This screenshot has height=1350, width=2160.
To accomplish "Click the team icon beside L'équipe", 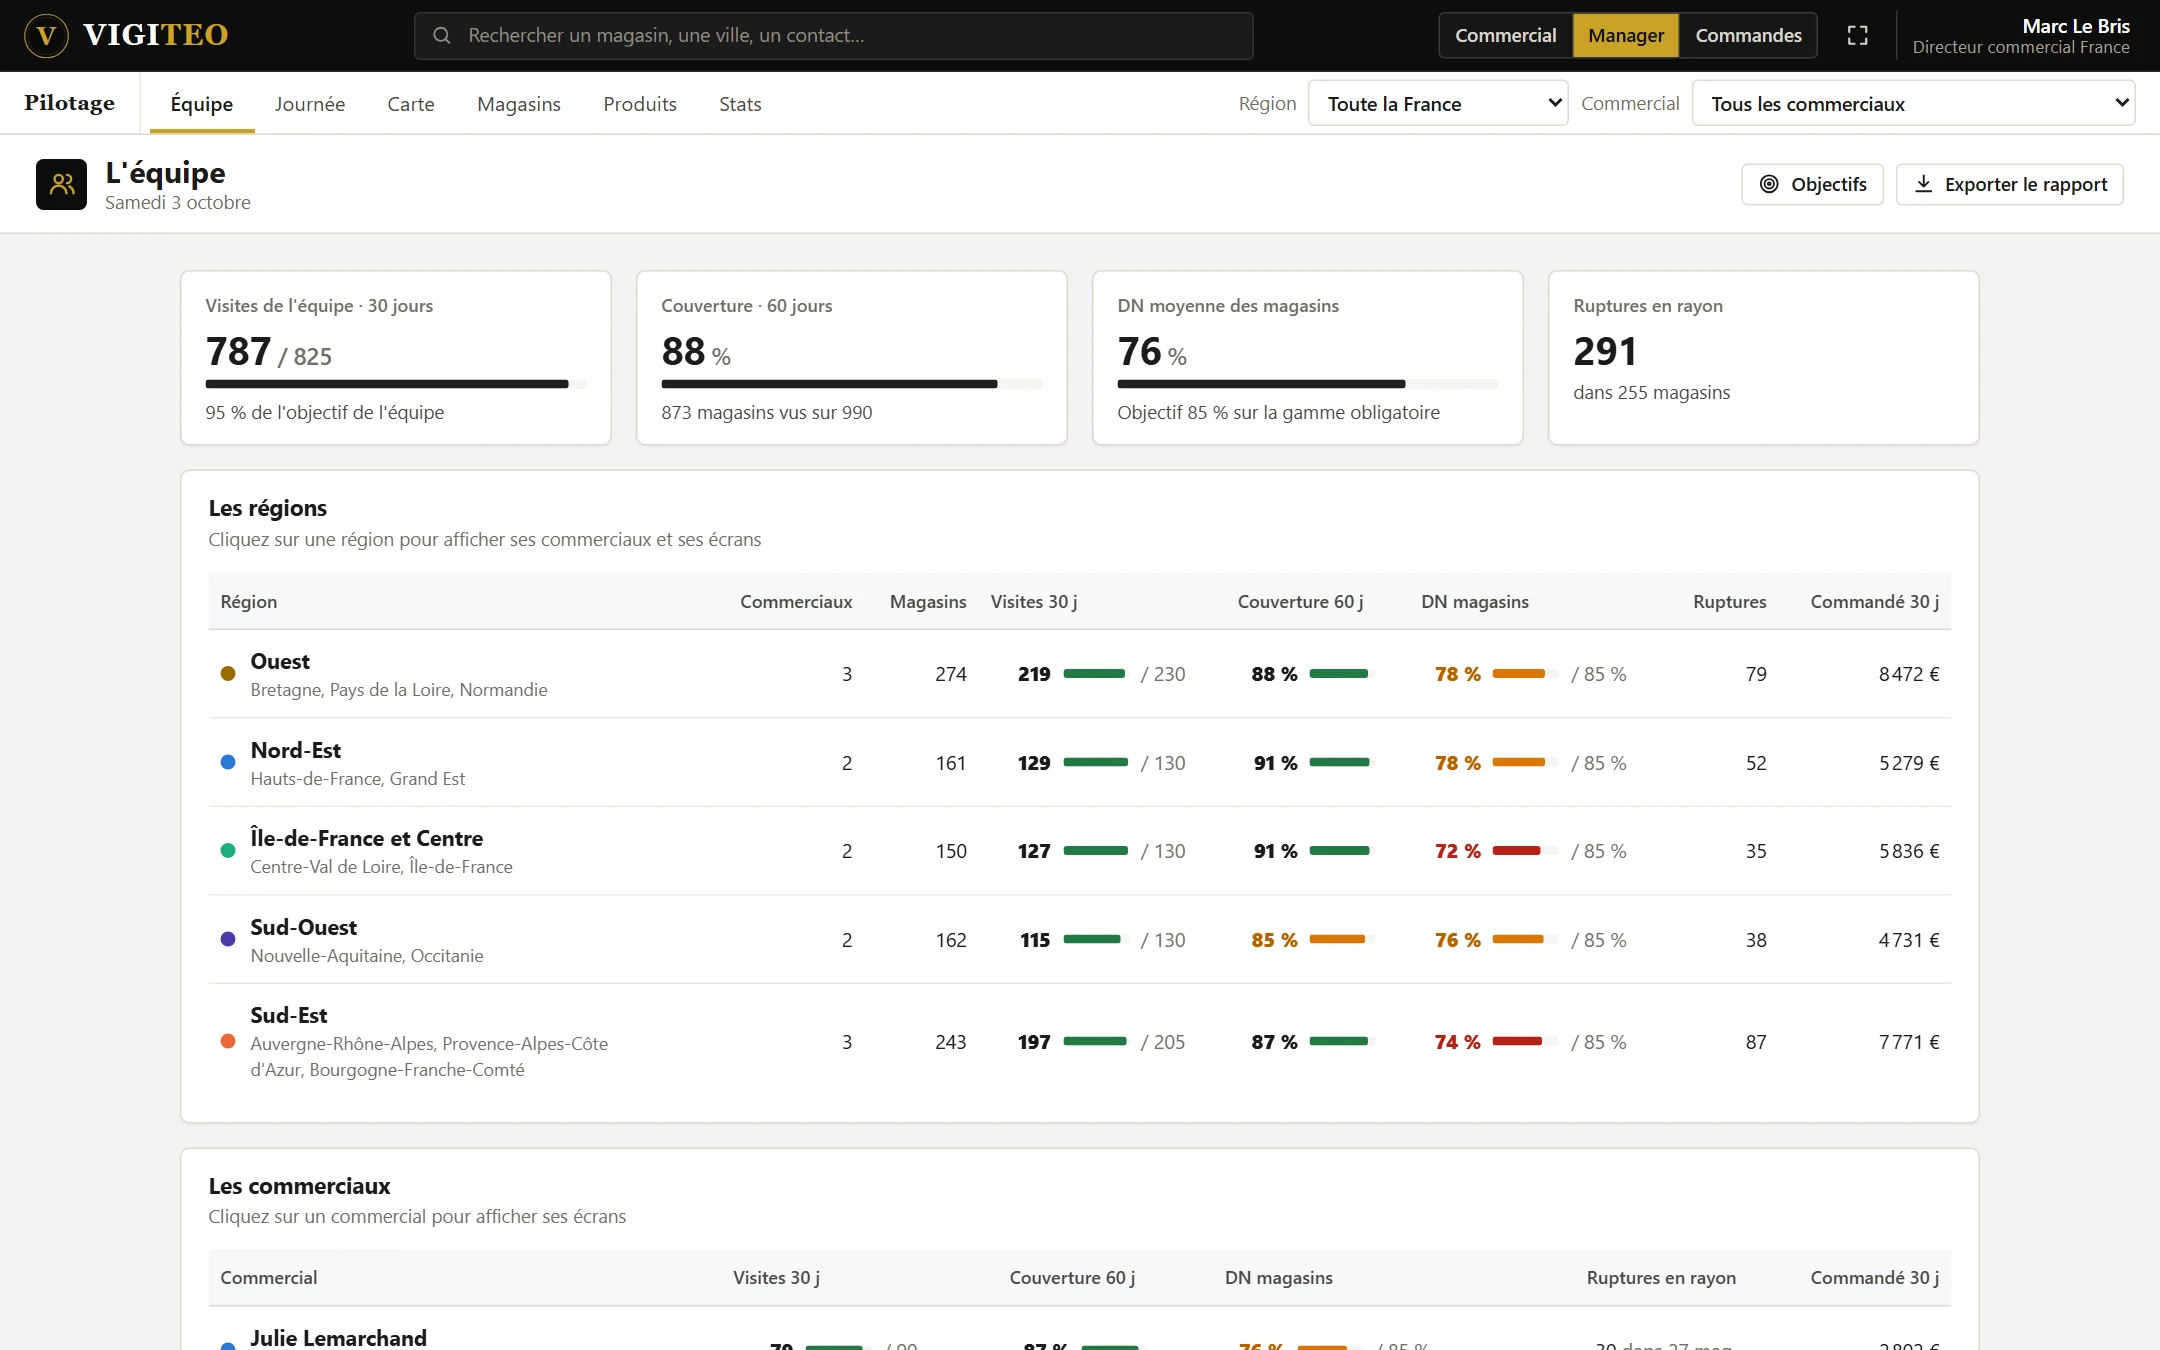I will [62, 184].
